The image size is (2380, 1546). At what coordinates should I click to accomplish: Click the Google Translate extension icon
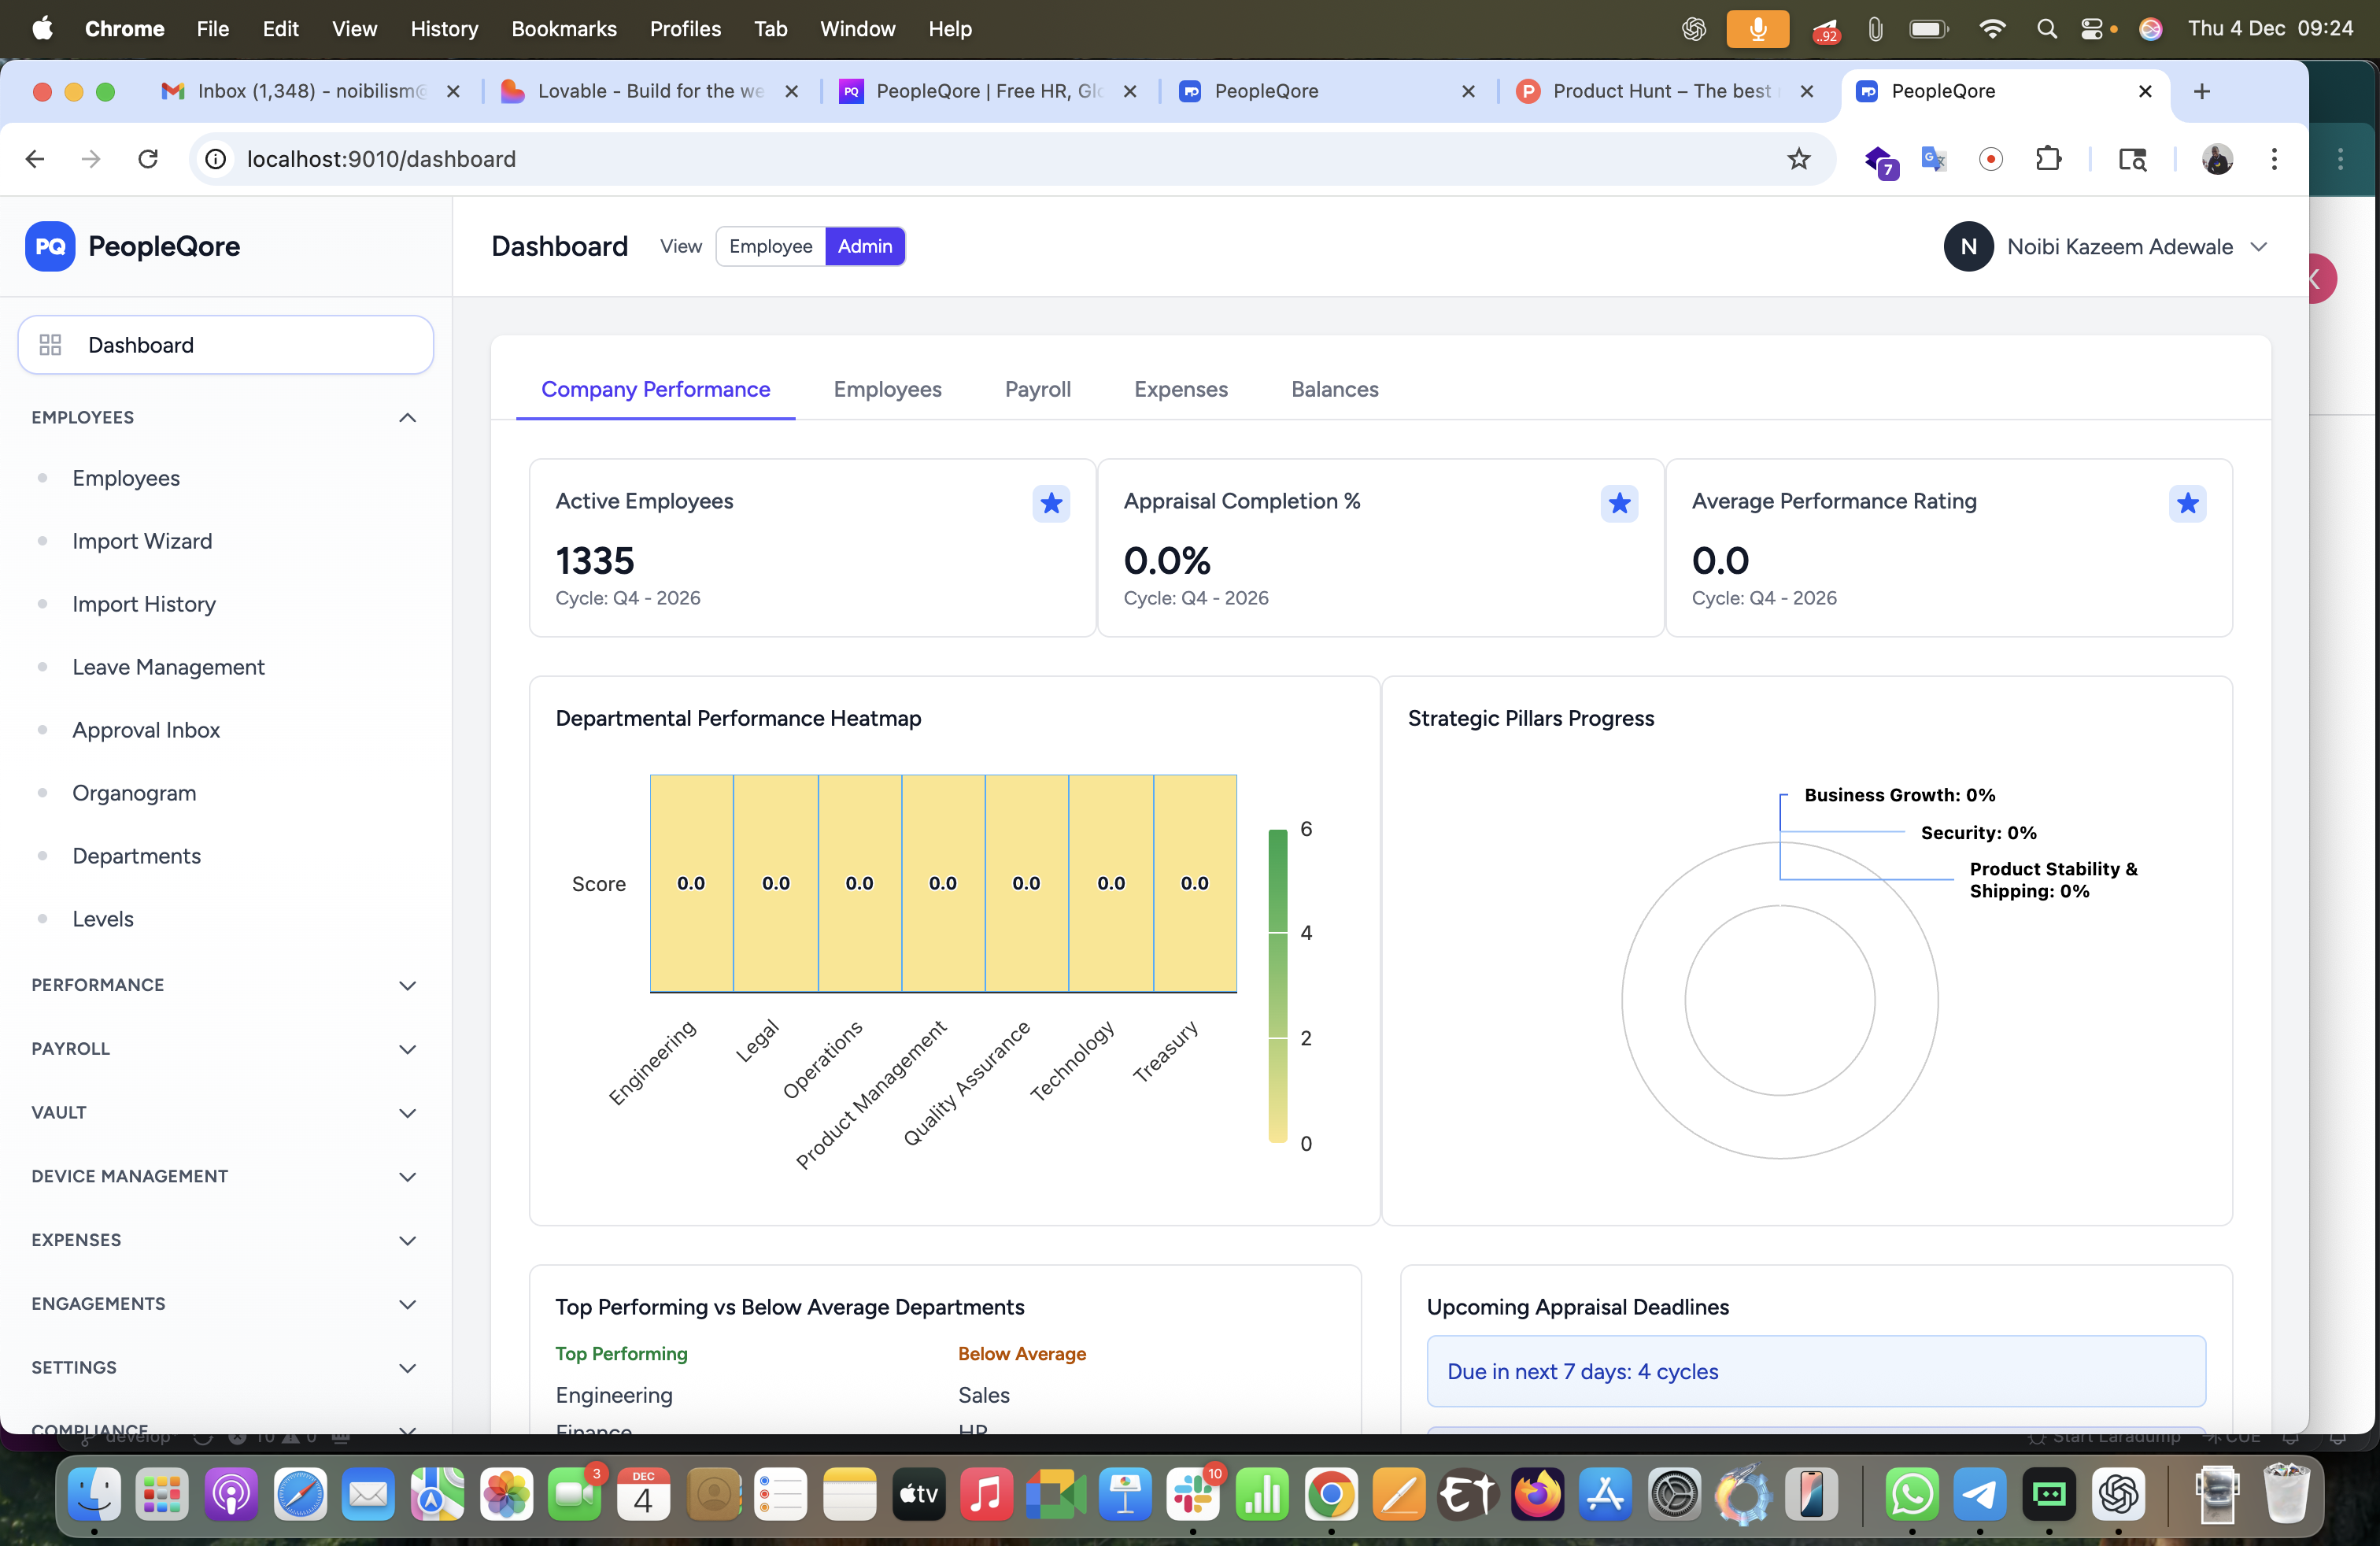pyautogui.click(x=1933, y=159)
